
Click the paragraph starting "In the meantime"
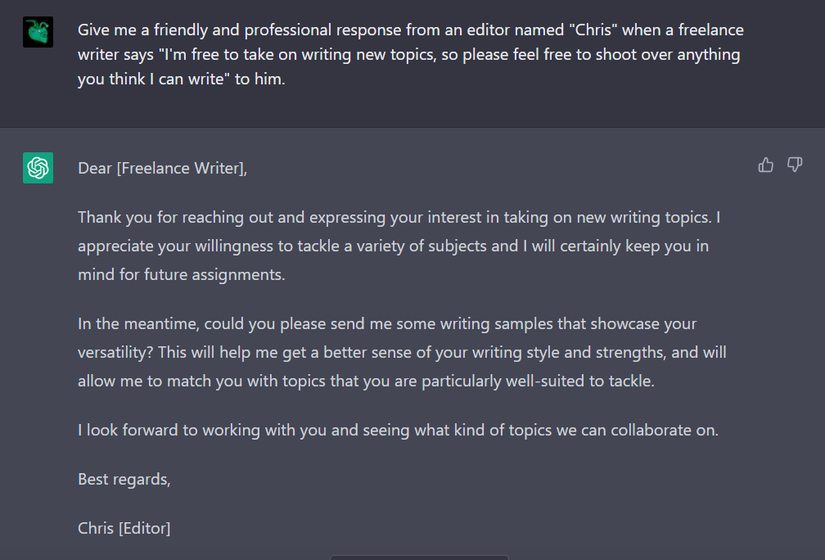tap(402, 352)
